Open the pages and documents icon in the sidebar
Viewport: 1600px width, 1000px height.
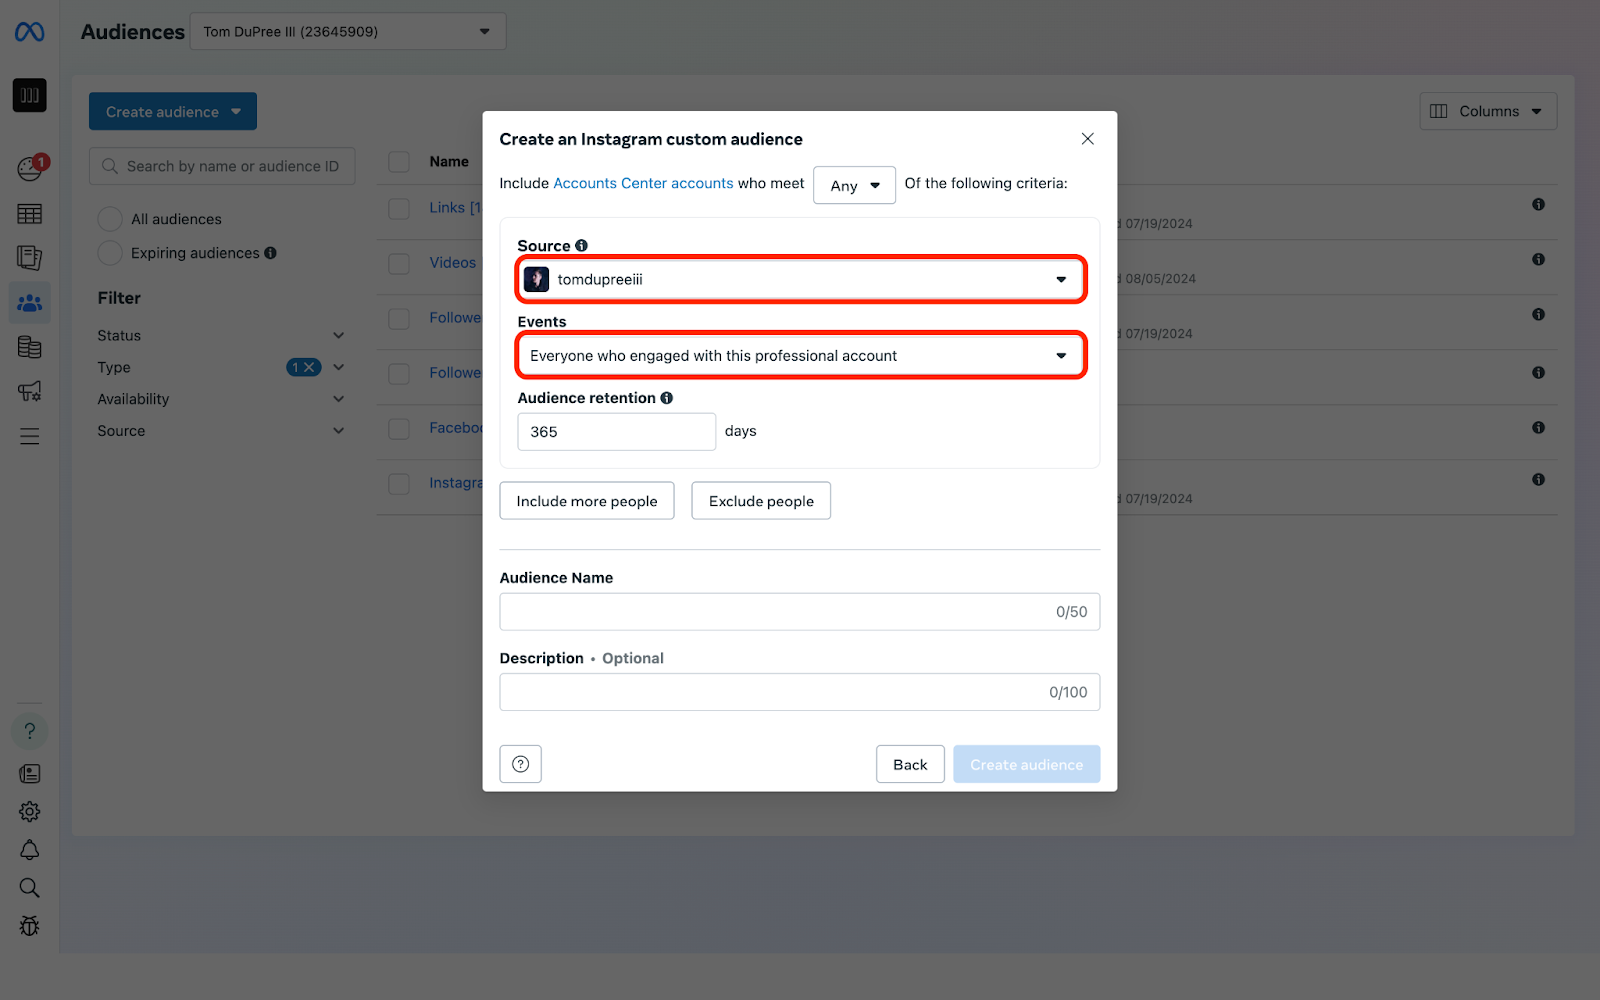(x=29, y=258)
